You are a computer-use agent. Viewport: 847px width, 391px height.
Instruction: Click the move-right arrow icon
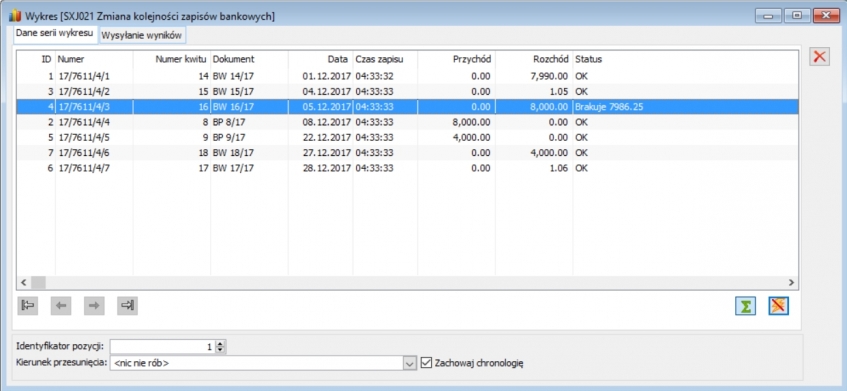[94, 306]
